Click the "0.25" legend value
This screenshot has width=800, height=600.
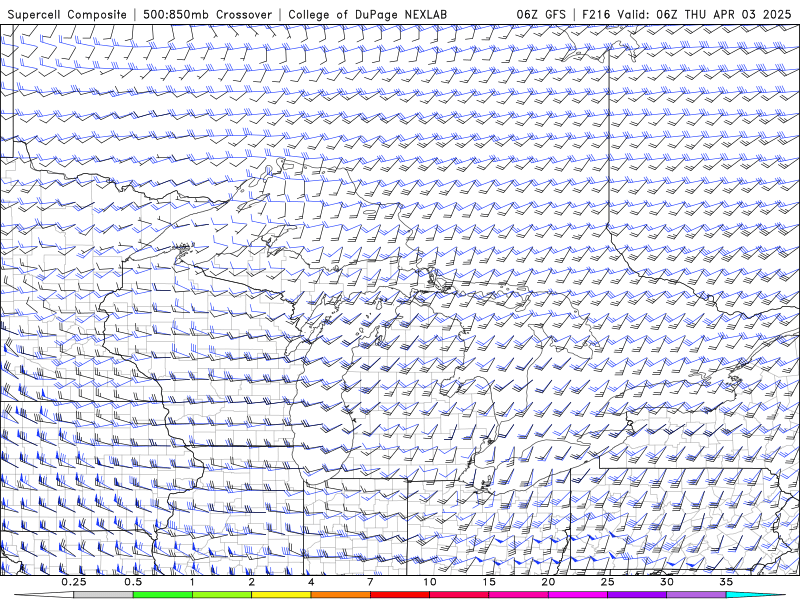point(74,582)
